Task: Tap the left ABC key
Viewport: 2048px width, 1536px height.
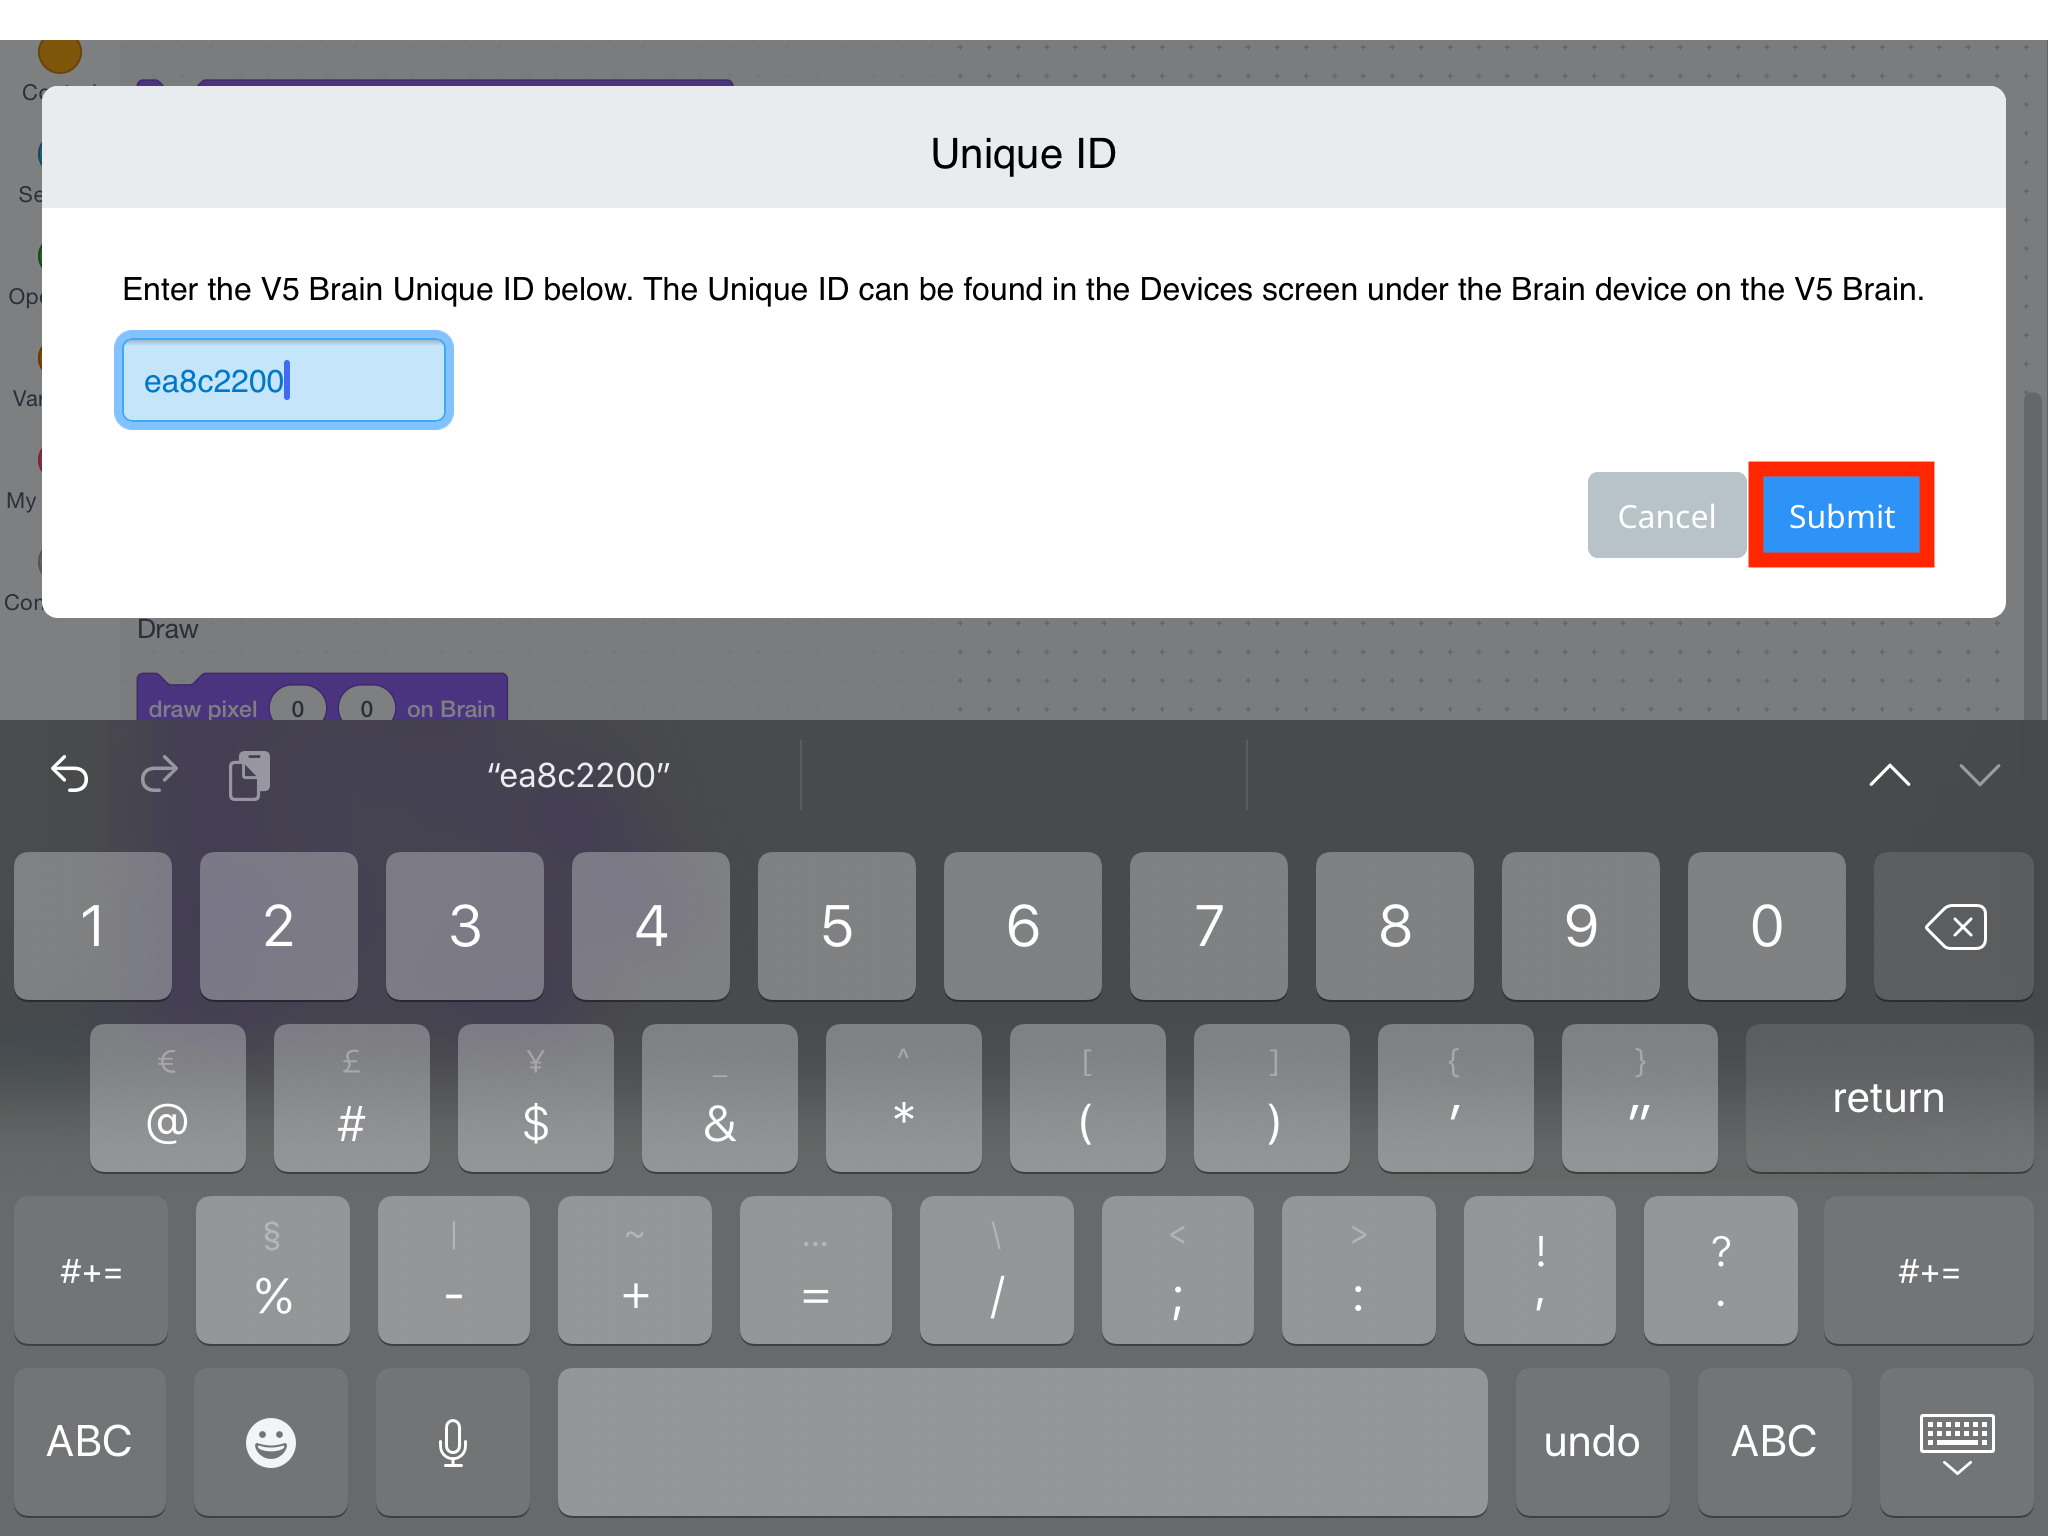Action: coord(90,1442)
